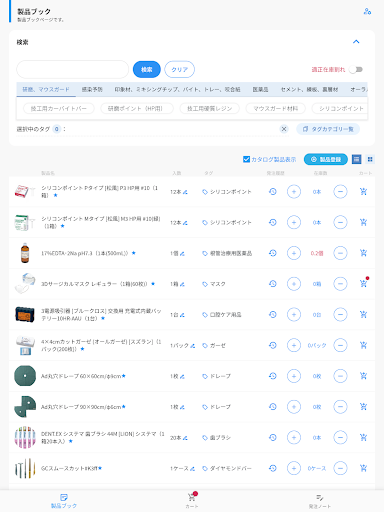Click the blue 検索 button

(147, 69)
